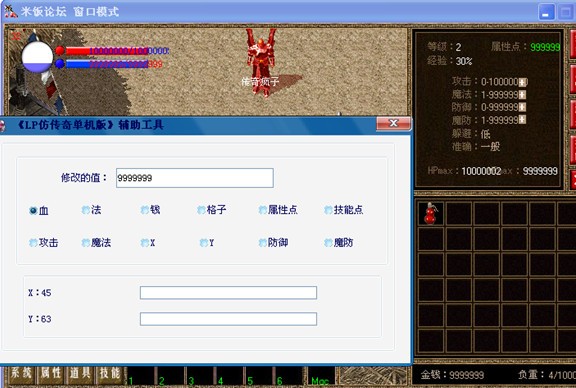576x388 pixels.
Task: Click quick slot 2 in hotbar
Action: 170,376
